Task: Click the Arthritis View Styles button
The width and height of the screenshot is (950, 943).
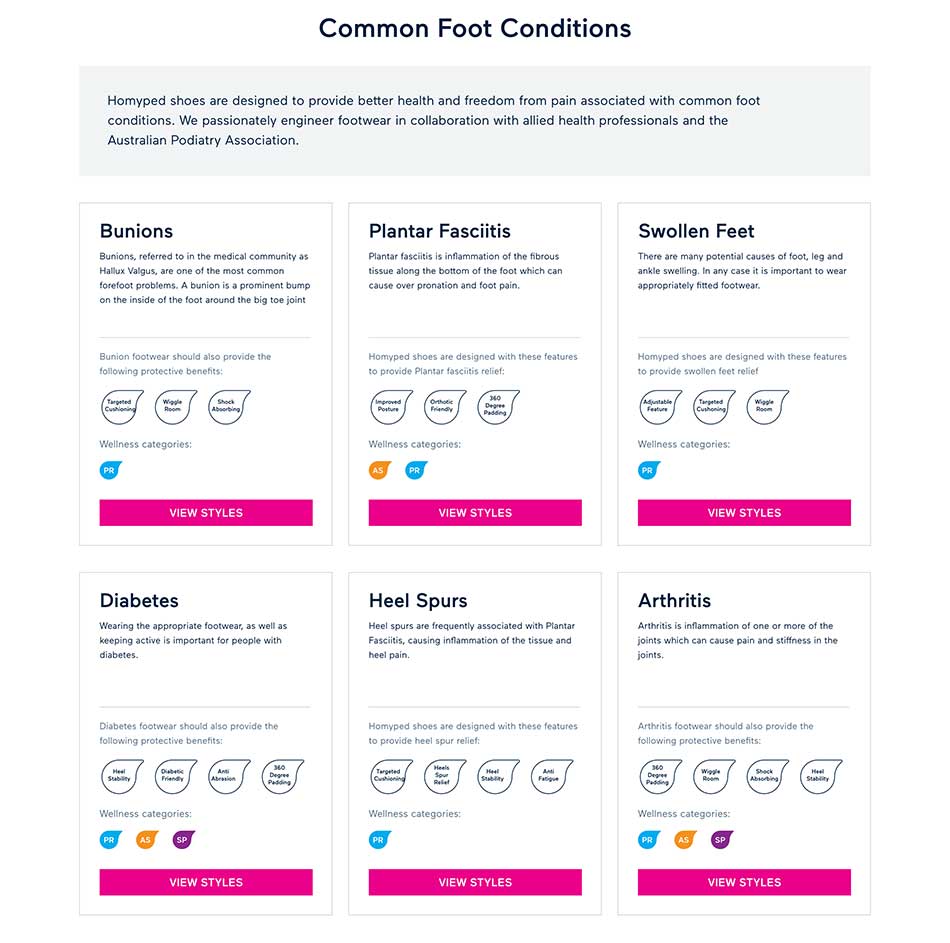Action: pyautogui.click(x=744, y=882)
